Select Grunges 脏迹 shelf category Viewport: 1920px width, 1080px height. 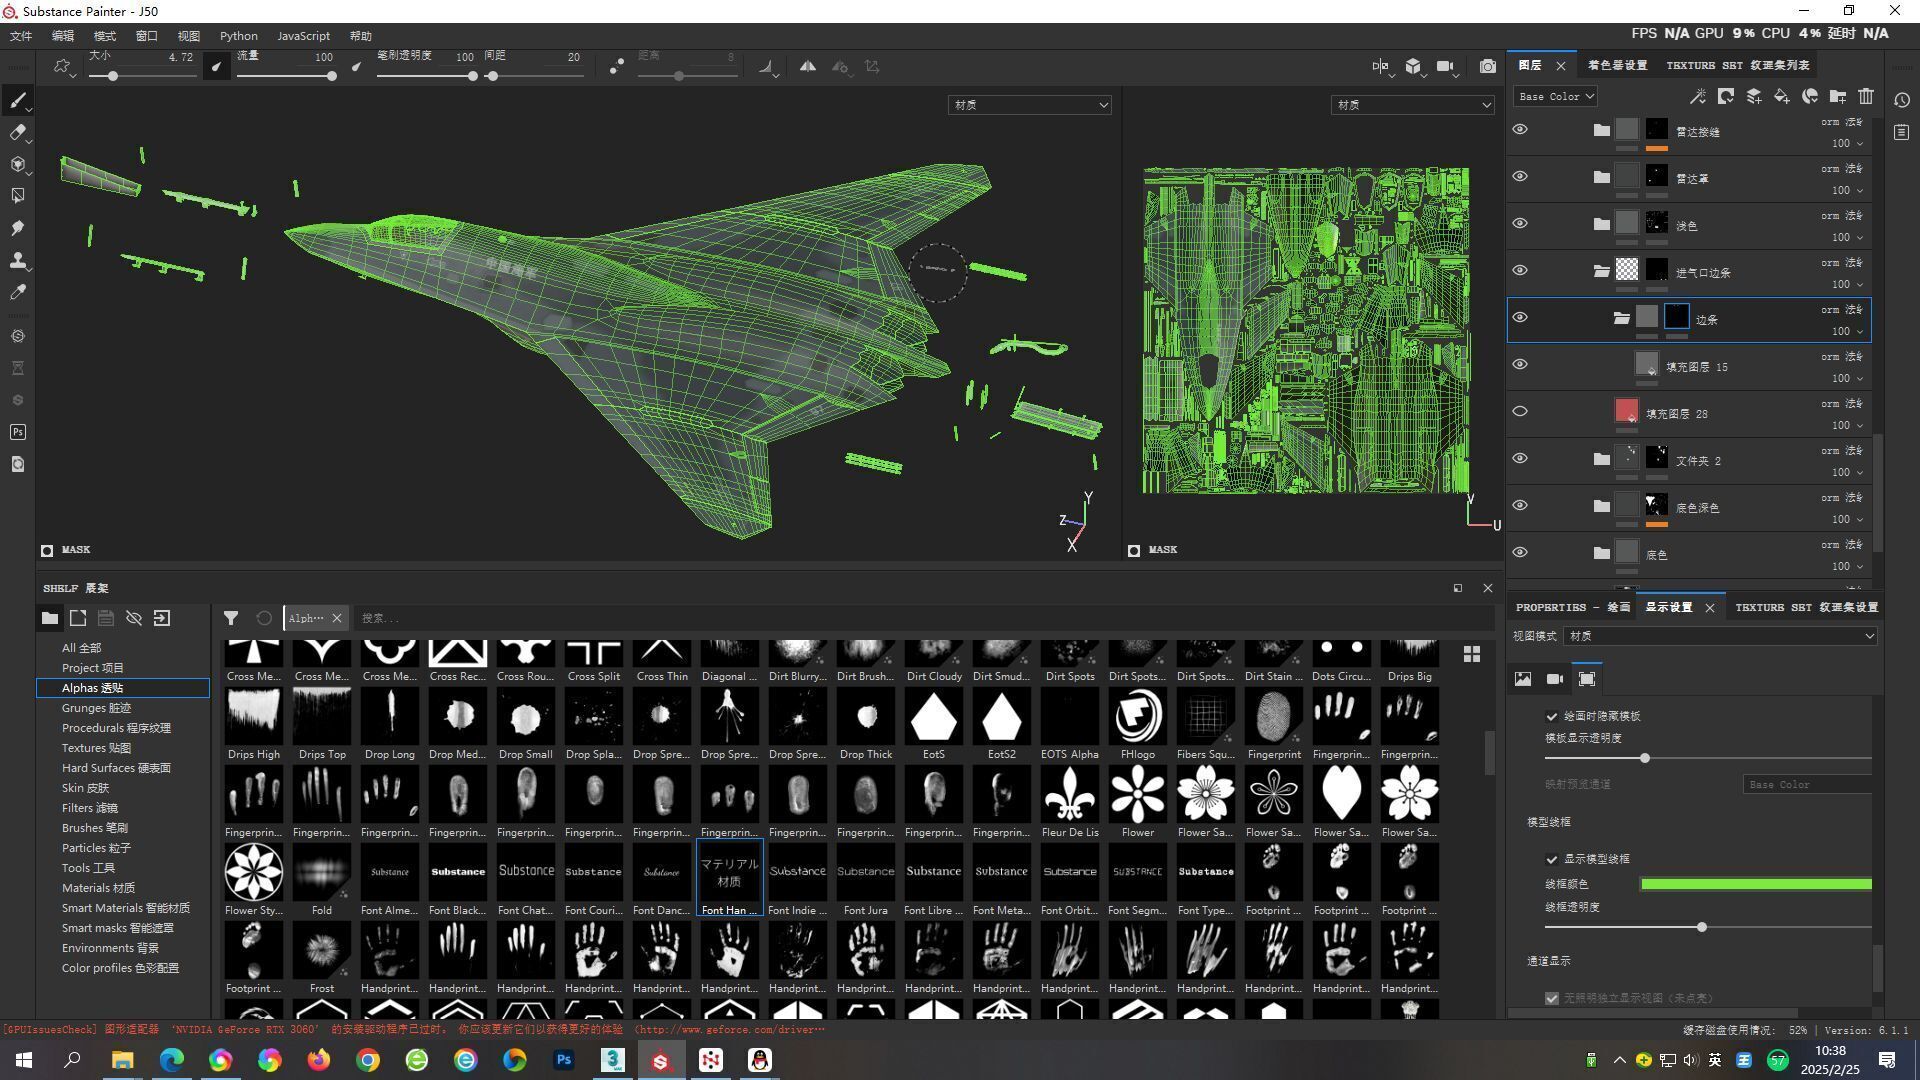[x=96, y=708]
